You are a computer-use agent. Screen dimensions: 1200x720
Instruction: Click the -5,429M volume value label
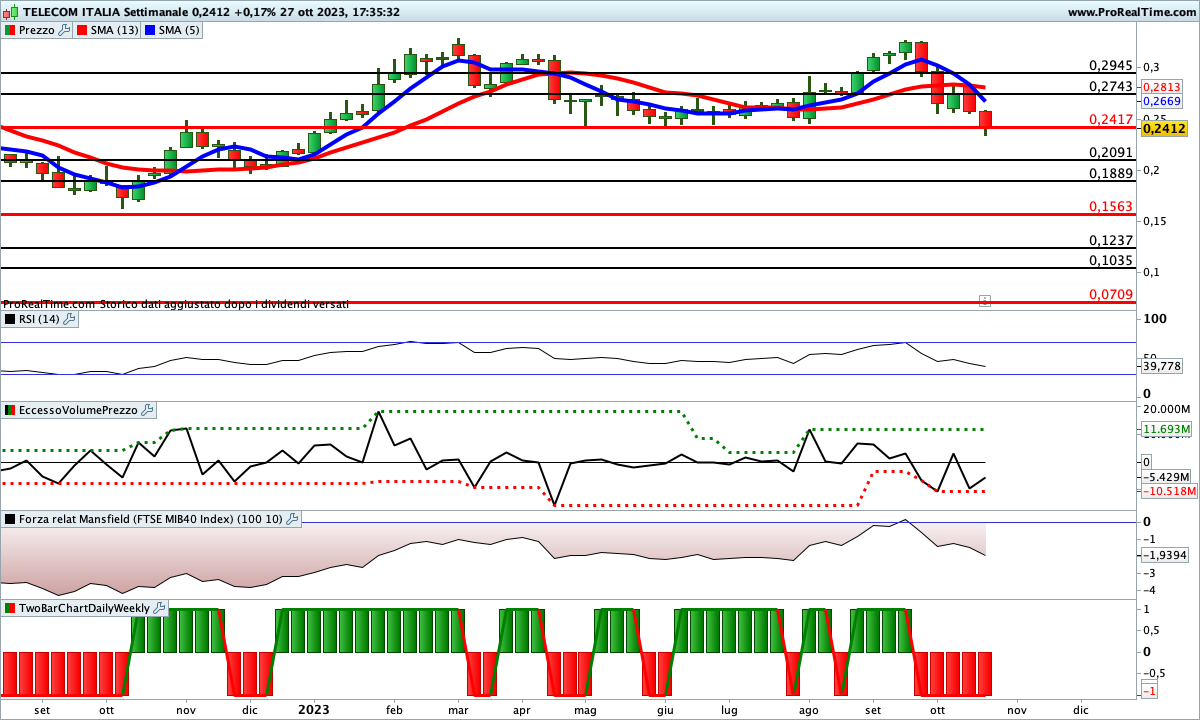click(1166, 478)
